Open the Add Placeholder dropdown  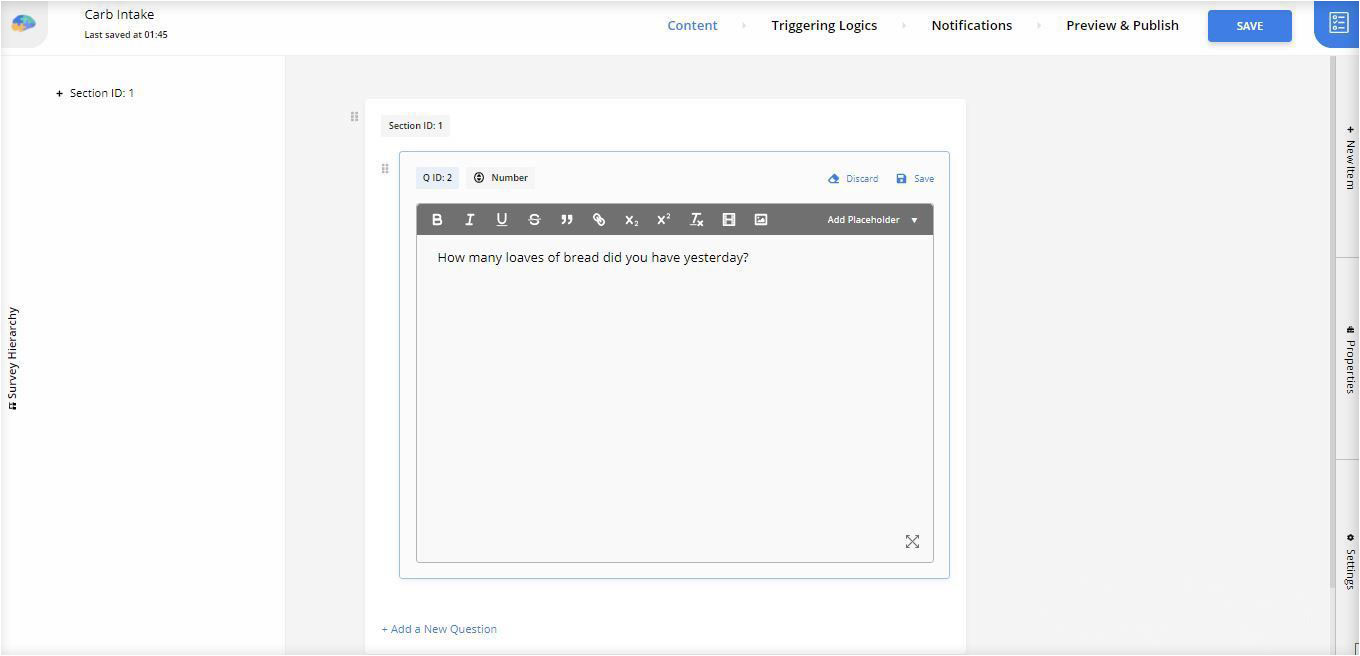(872, 220)
